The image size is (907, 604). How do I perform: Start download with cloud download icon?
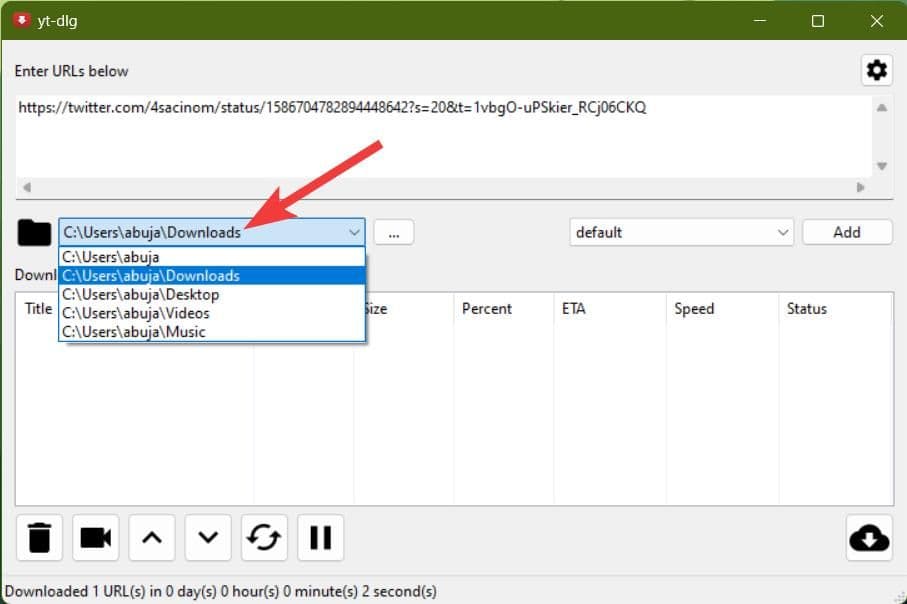pyautogui.click(x=868, y=537)
